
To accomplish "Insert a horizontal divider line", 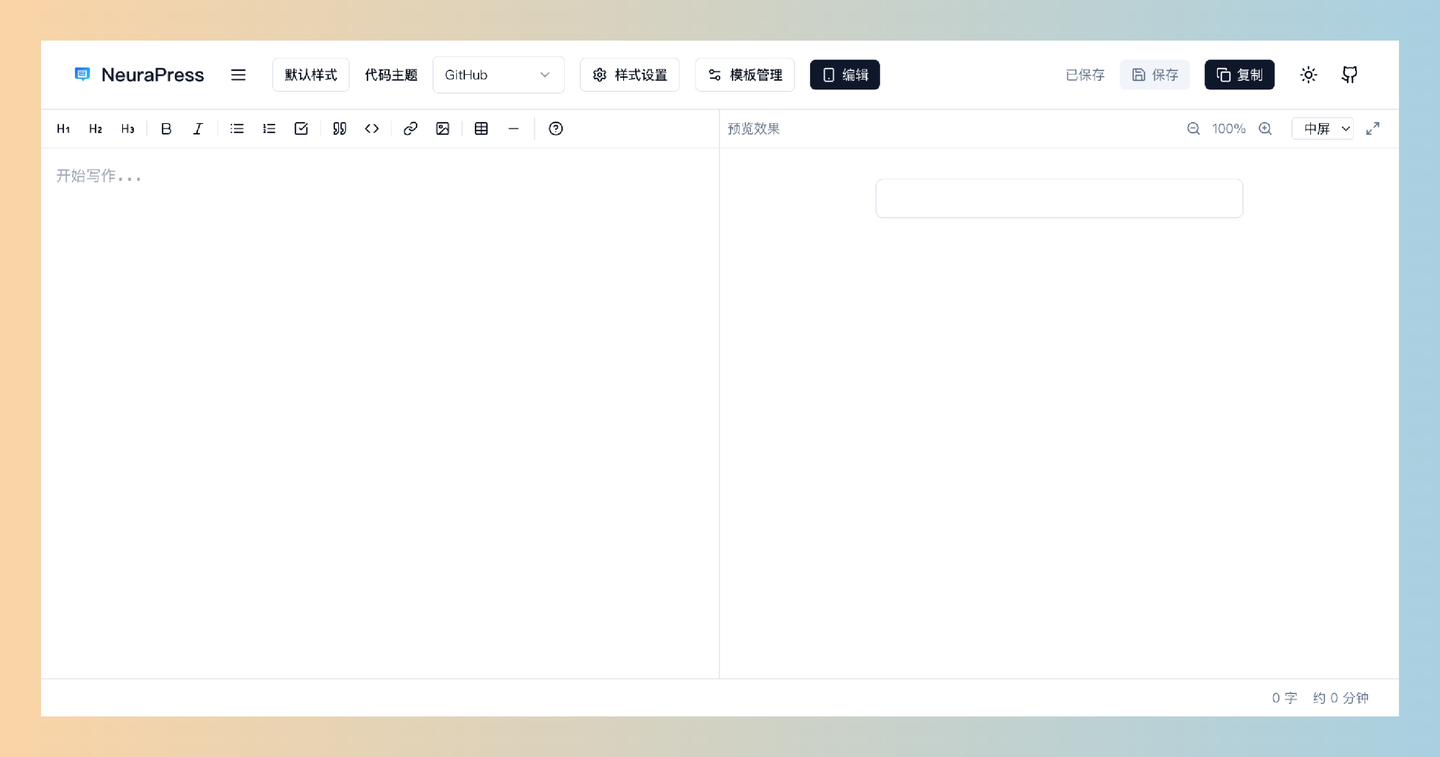I will pyautogui.click(x=513, y=129).
